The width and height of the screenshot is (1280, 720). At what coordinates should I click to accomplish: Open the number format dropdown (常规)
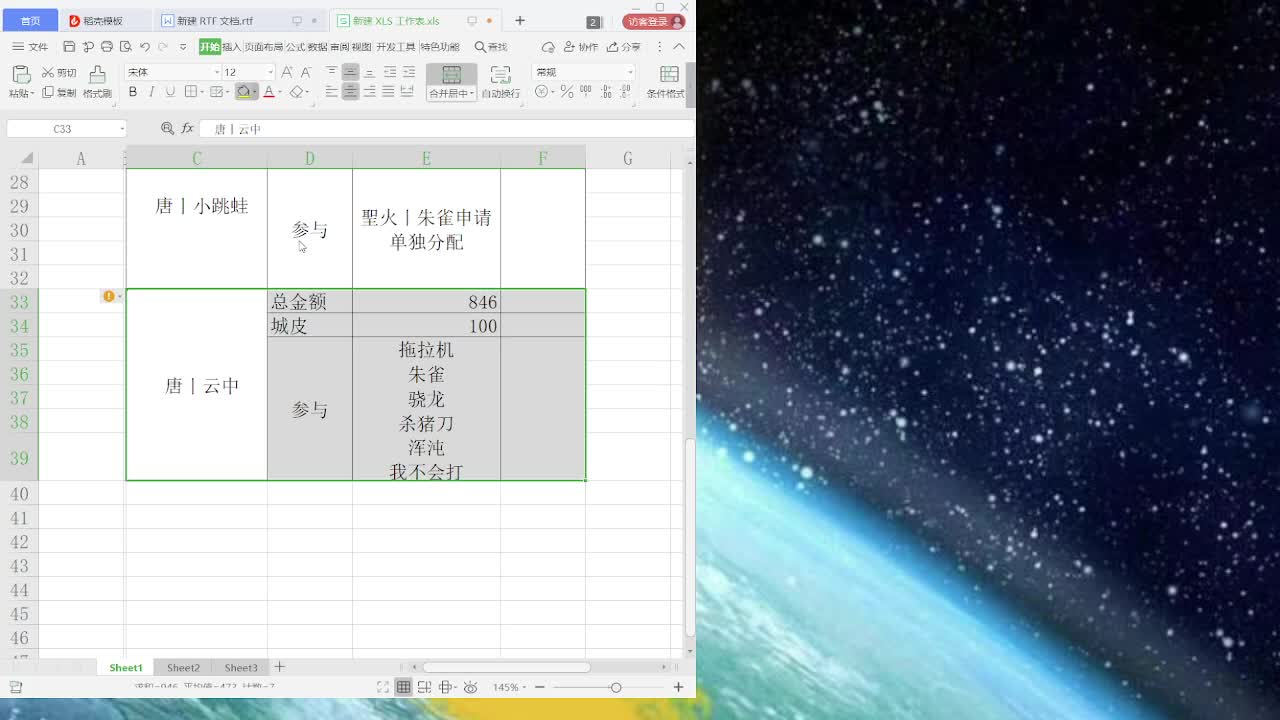[x=630, y=72]
